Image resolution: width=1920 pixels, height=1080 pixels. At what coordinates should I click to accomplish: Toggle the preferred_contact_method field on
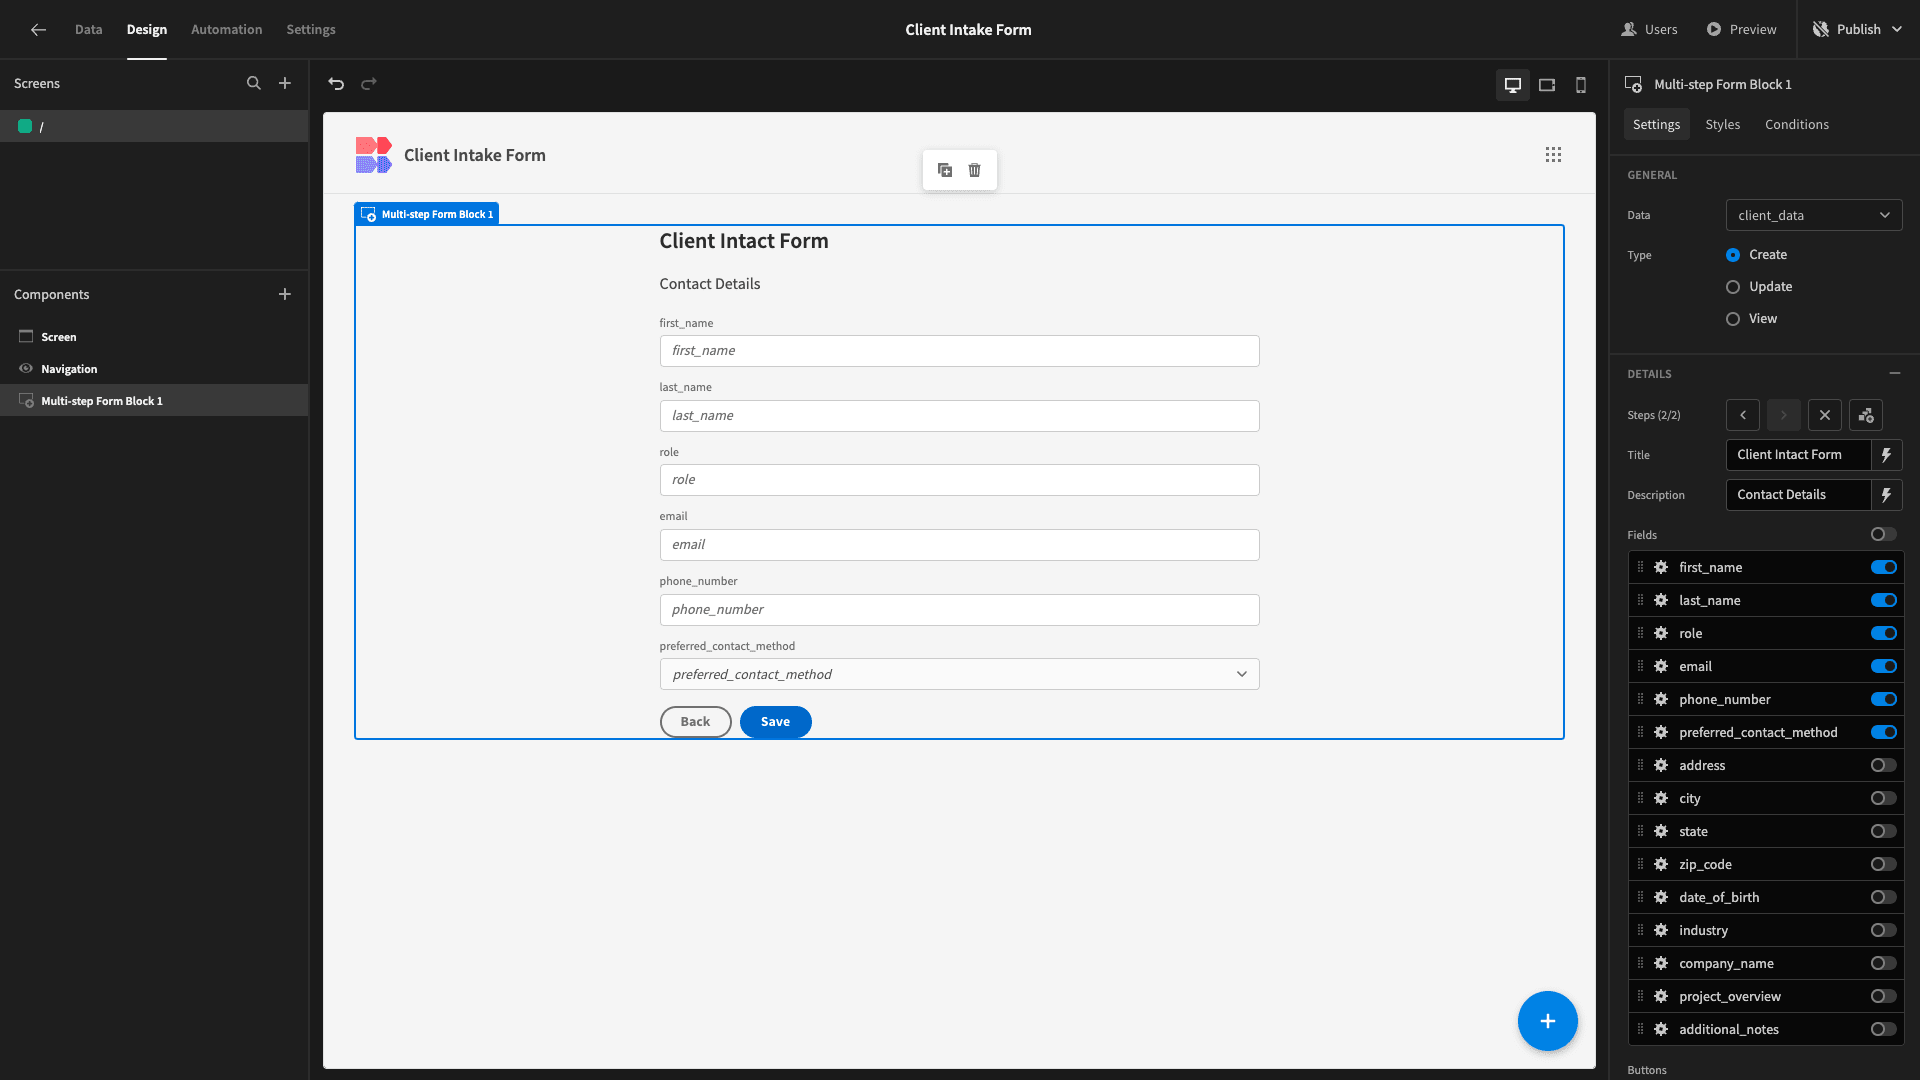[x=1883, y=732]
